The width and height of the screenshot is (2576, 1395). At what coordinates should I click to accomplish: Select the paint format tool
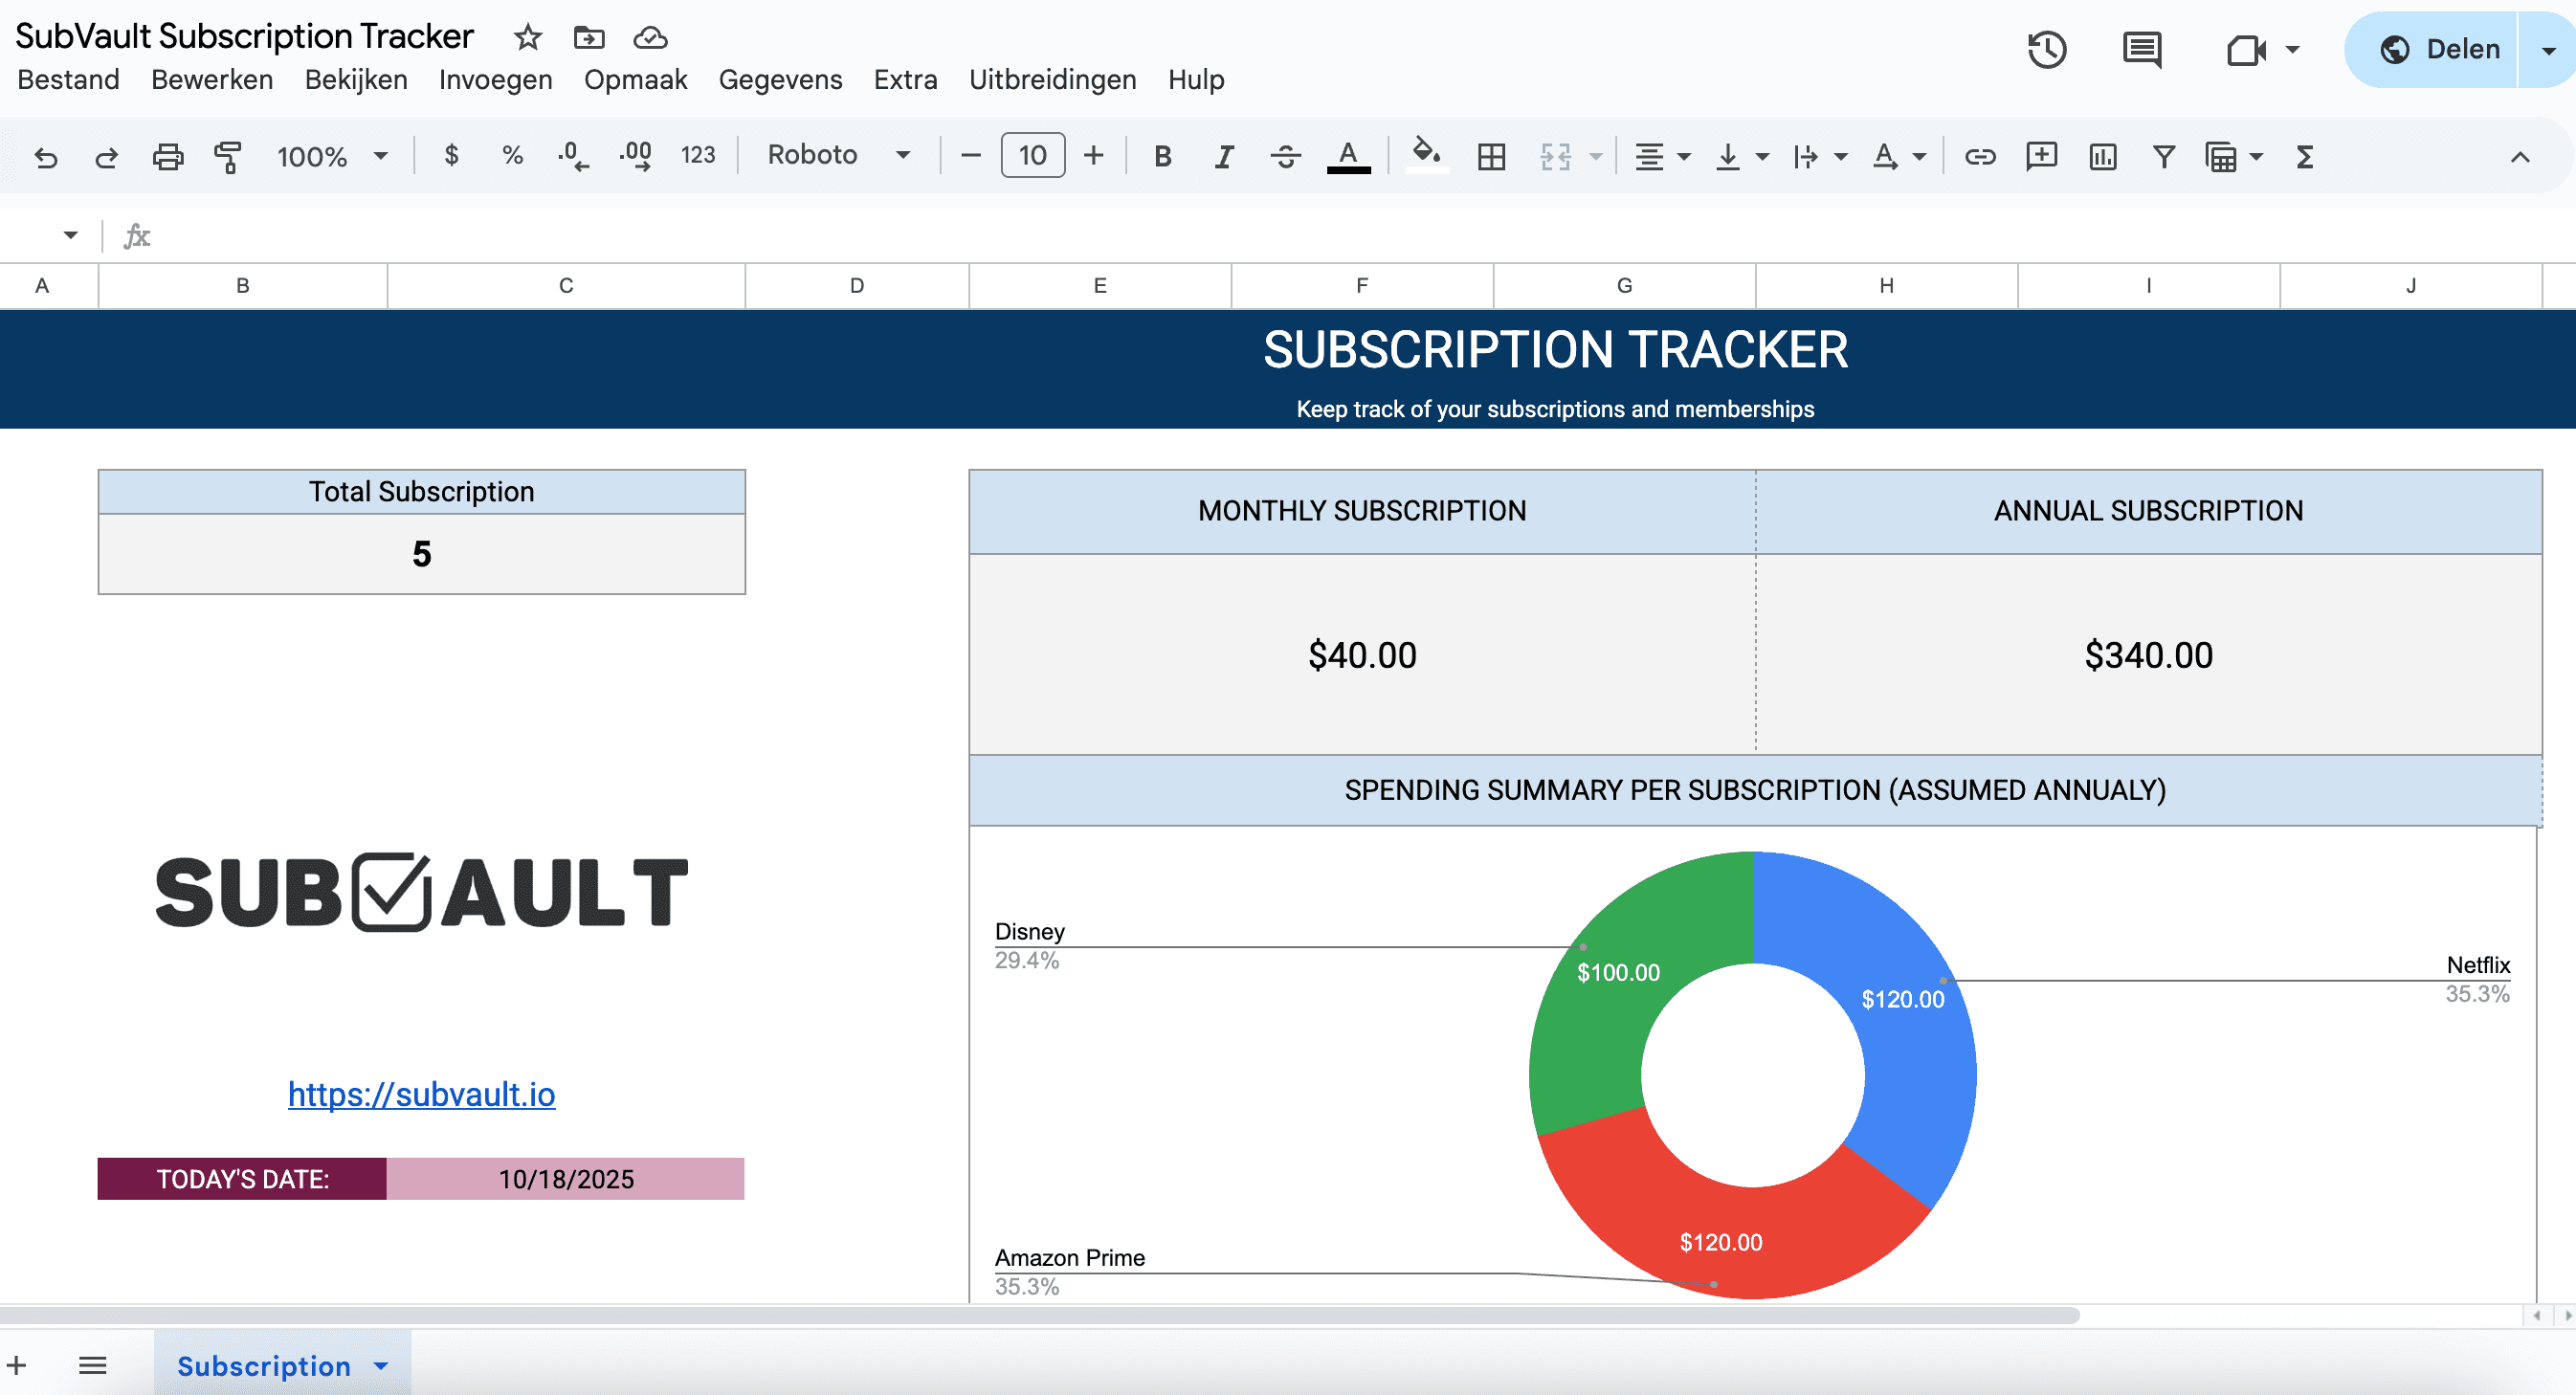tap(227, 156)
